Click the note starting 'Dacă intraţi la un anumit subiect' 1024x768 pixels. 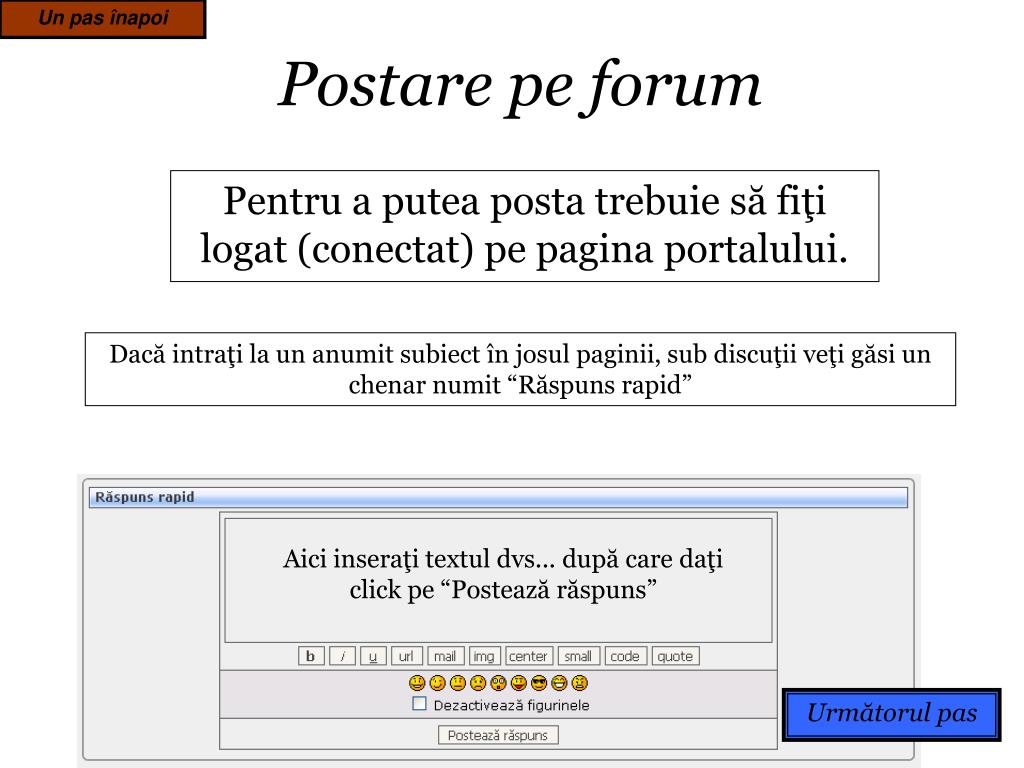pyautogui.click(x=520, y=369)
